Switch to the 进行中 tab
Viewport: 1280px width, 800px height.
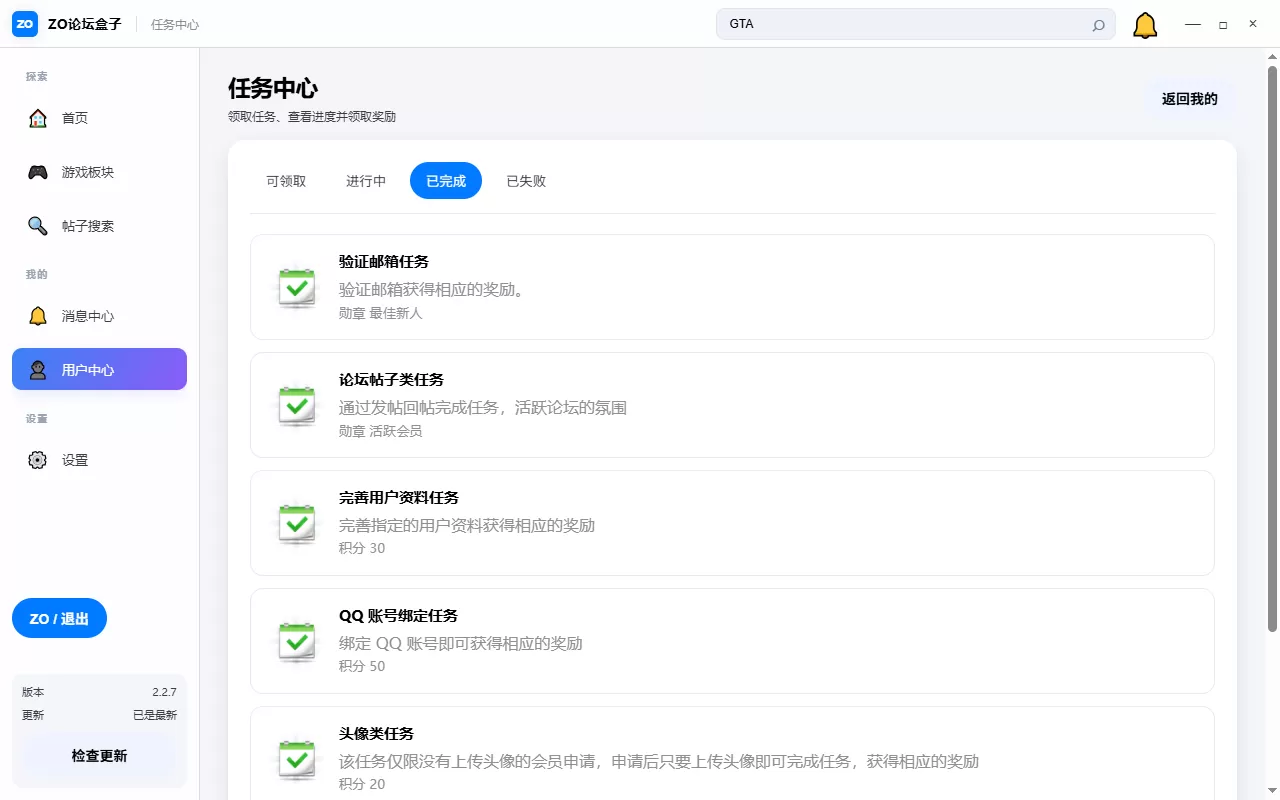(x=366, y=181)
